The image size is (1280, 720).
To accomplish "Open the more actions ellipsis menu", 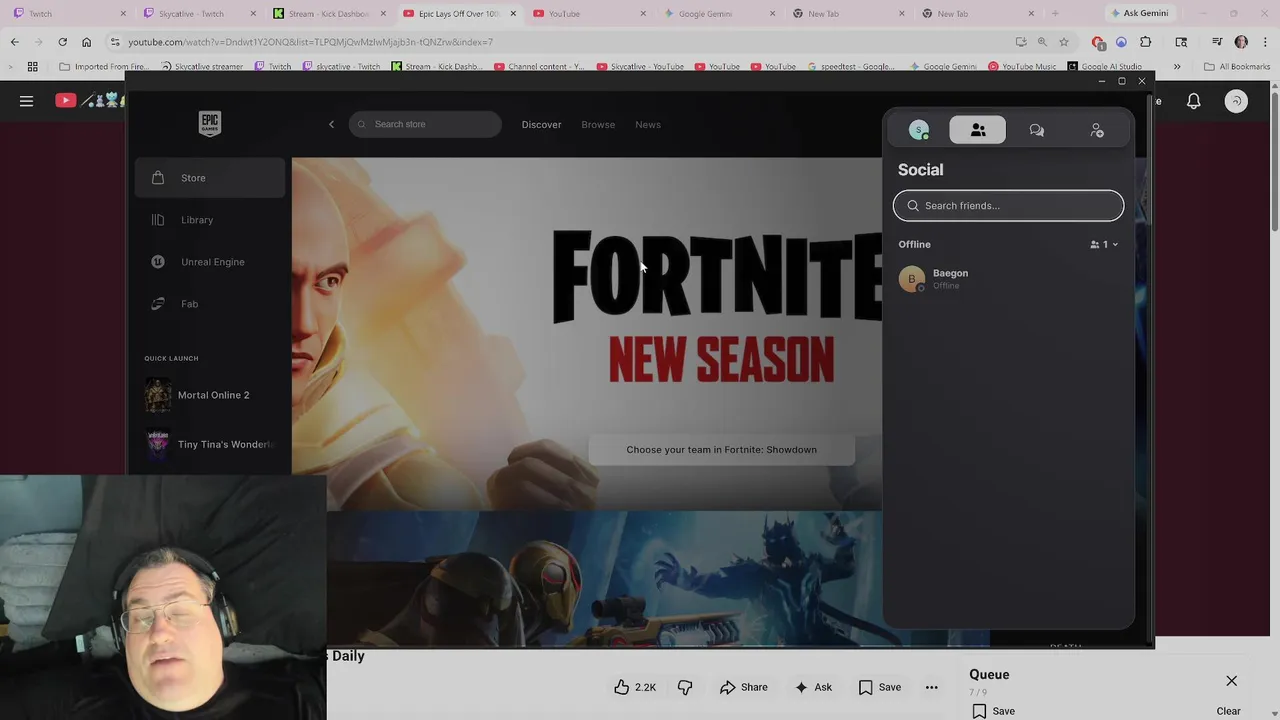I will pyautogui.click(x=931, y=687).
